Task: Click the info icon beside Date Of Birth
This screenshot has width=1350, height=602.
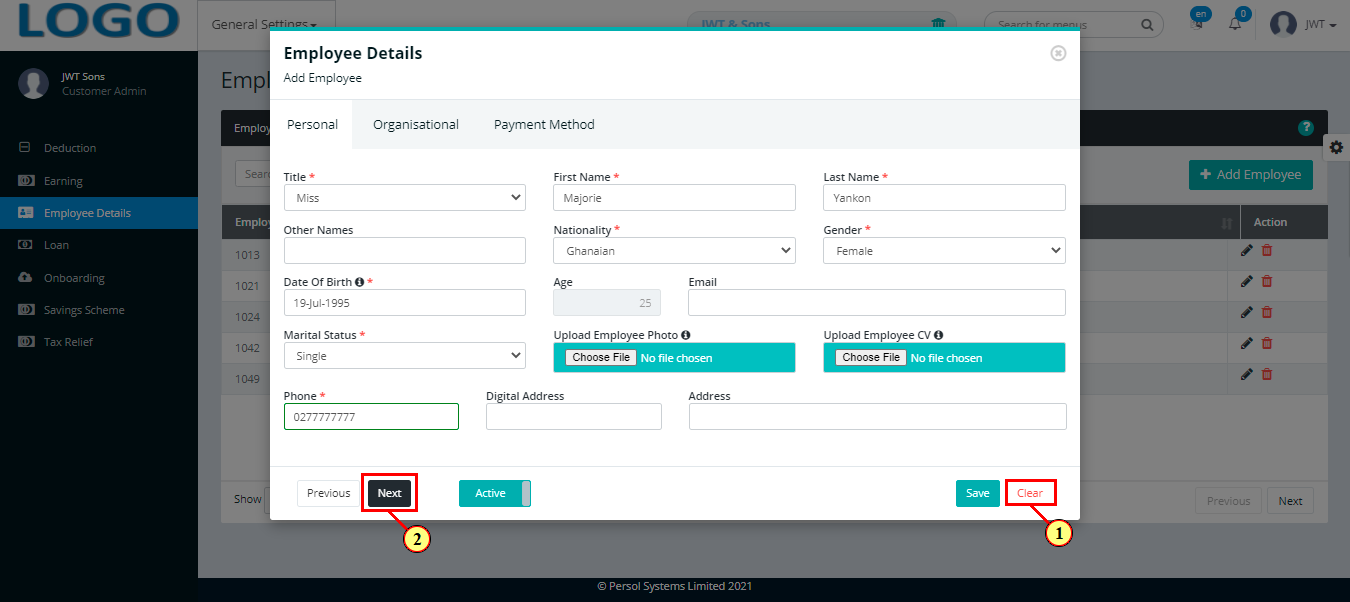Action: pos(359,283)
